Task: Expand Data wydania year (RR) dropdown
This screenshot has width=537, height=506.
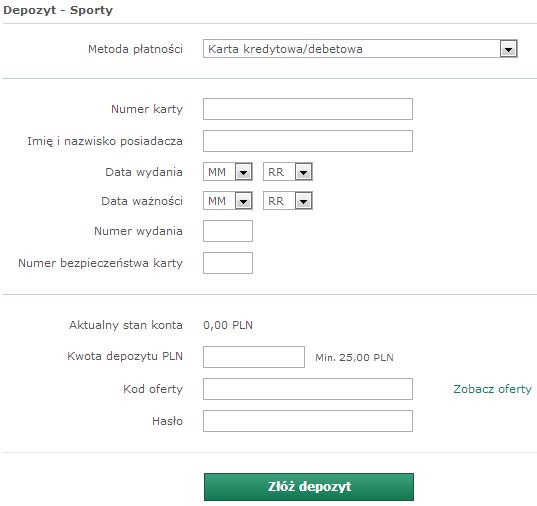Action: tap(288, 172)
